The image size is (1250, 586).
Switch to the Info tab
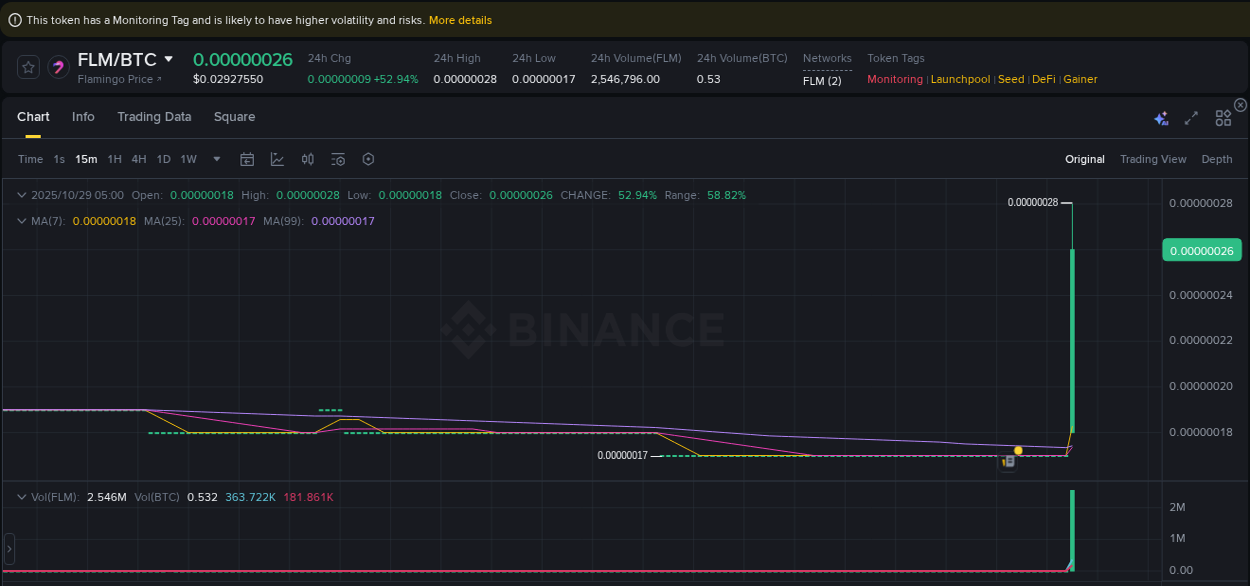[x=83, y=117]
